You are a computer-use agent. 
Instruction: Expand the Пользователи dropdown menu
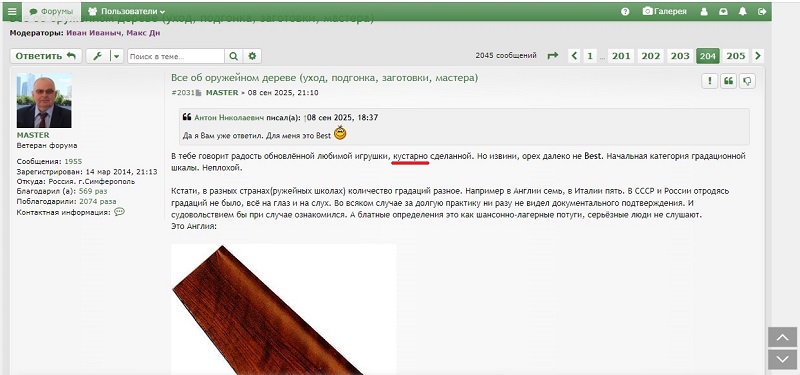point(126,11)
